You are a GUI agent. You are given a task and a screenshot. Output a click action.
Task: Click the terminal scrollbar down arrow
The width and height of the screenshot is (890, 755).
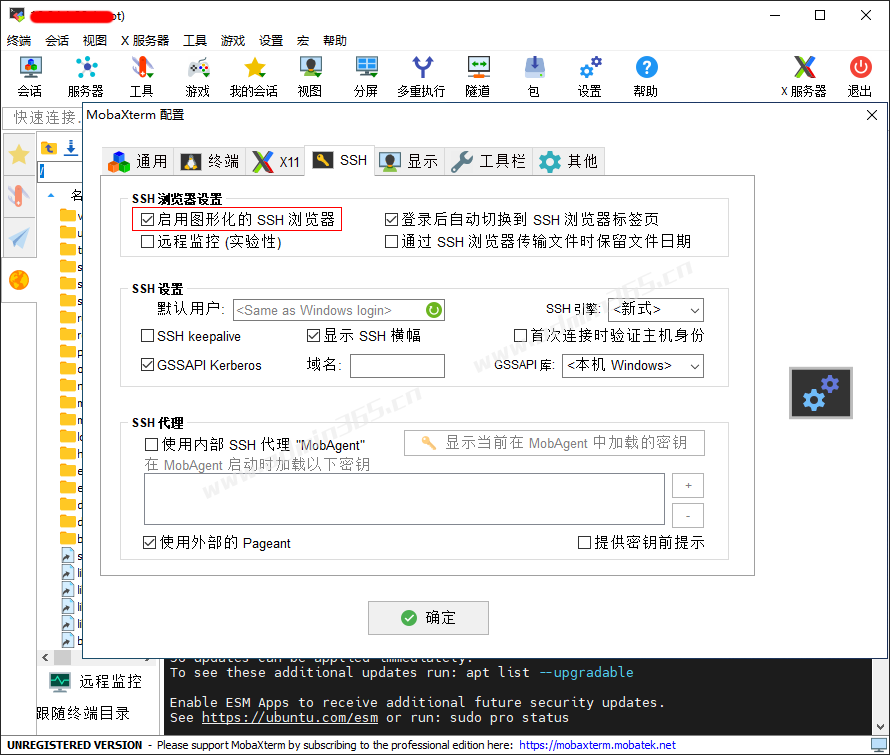pos(880,727)
